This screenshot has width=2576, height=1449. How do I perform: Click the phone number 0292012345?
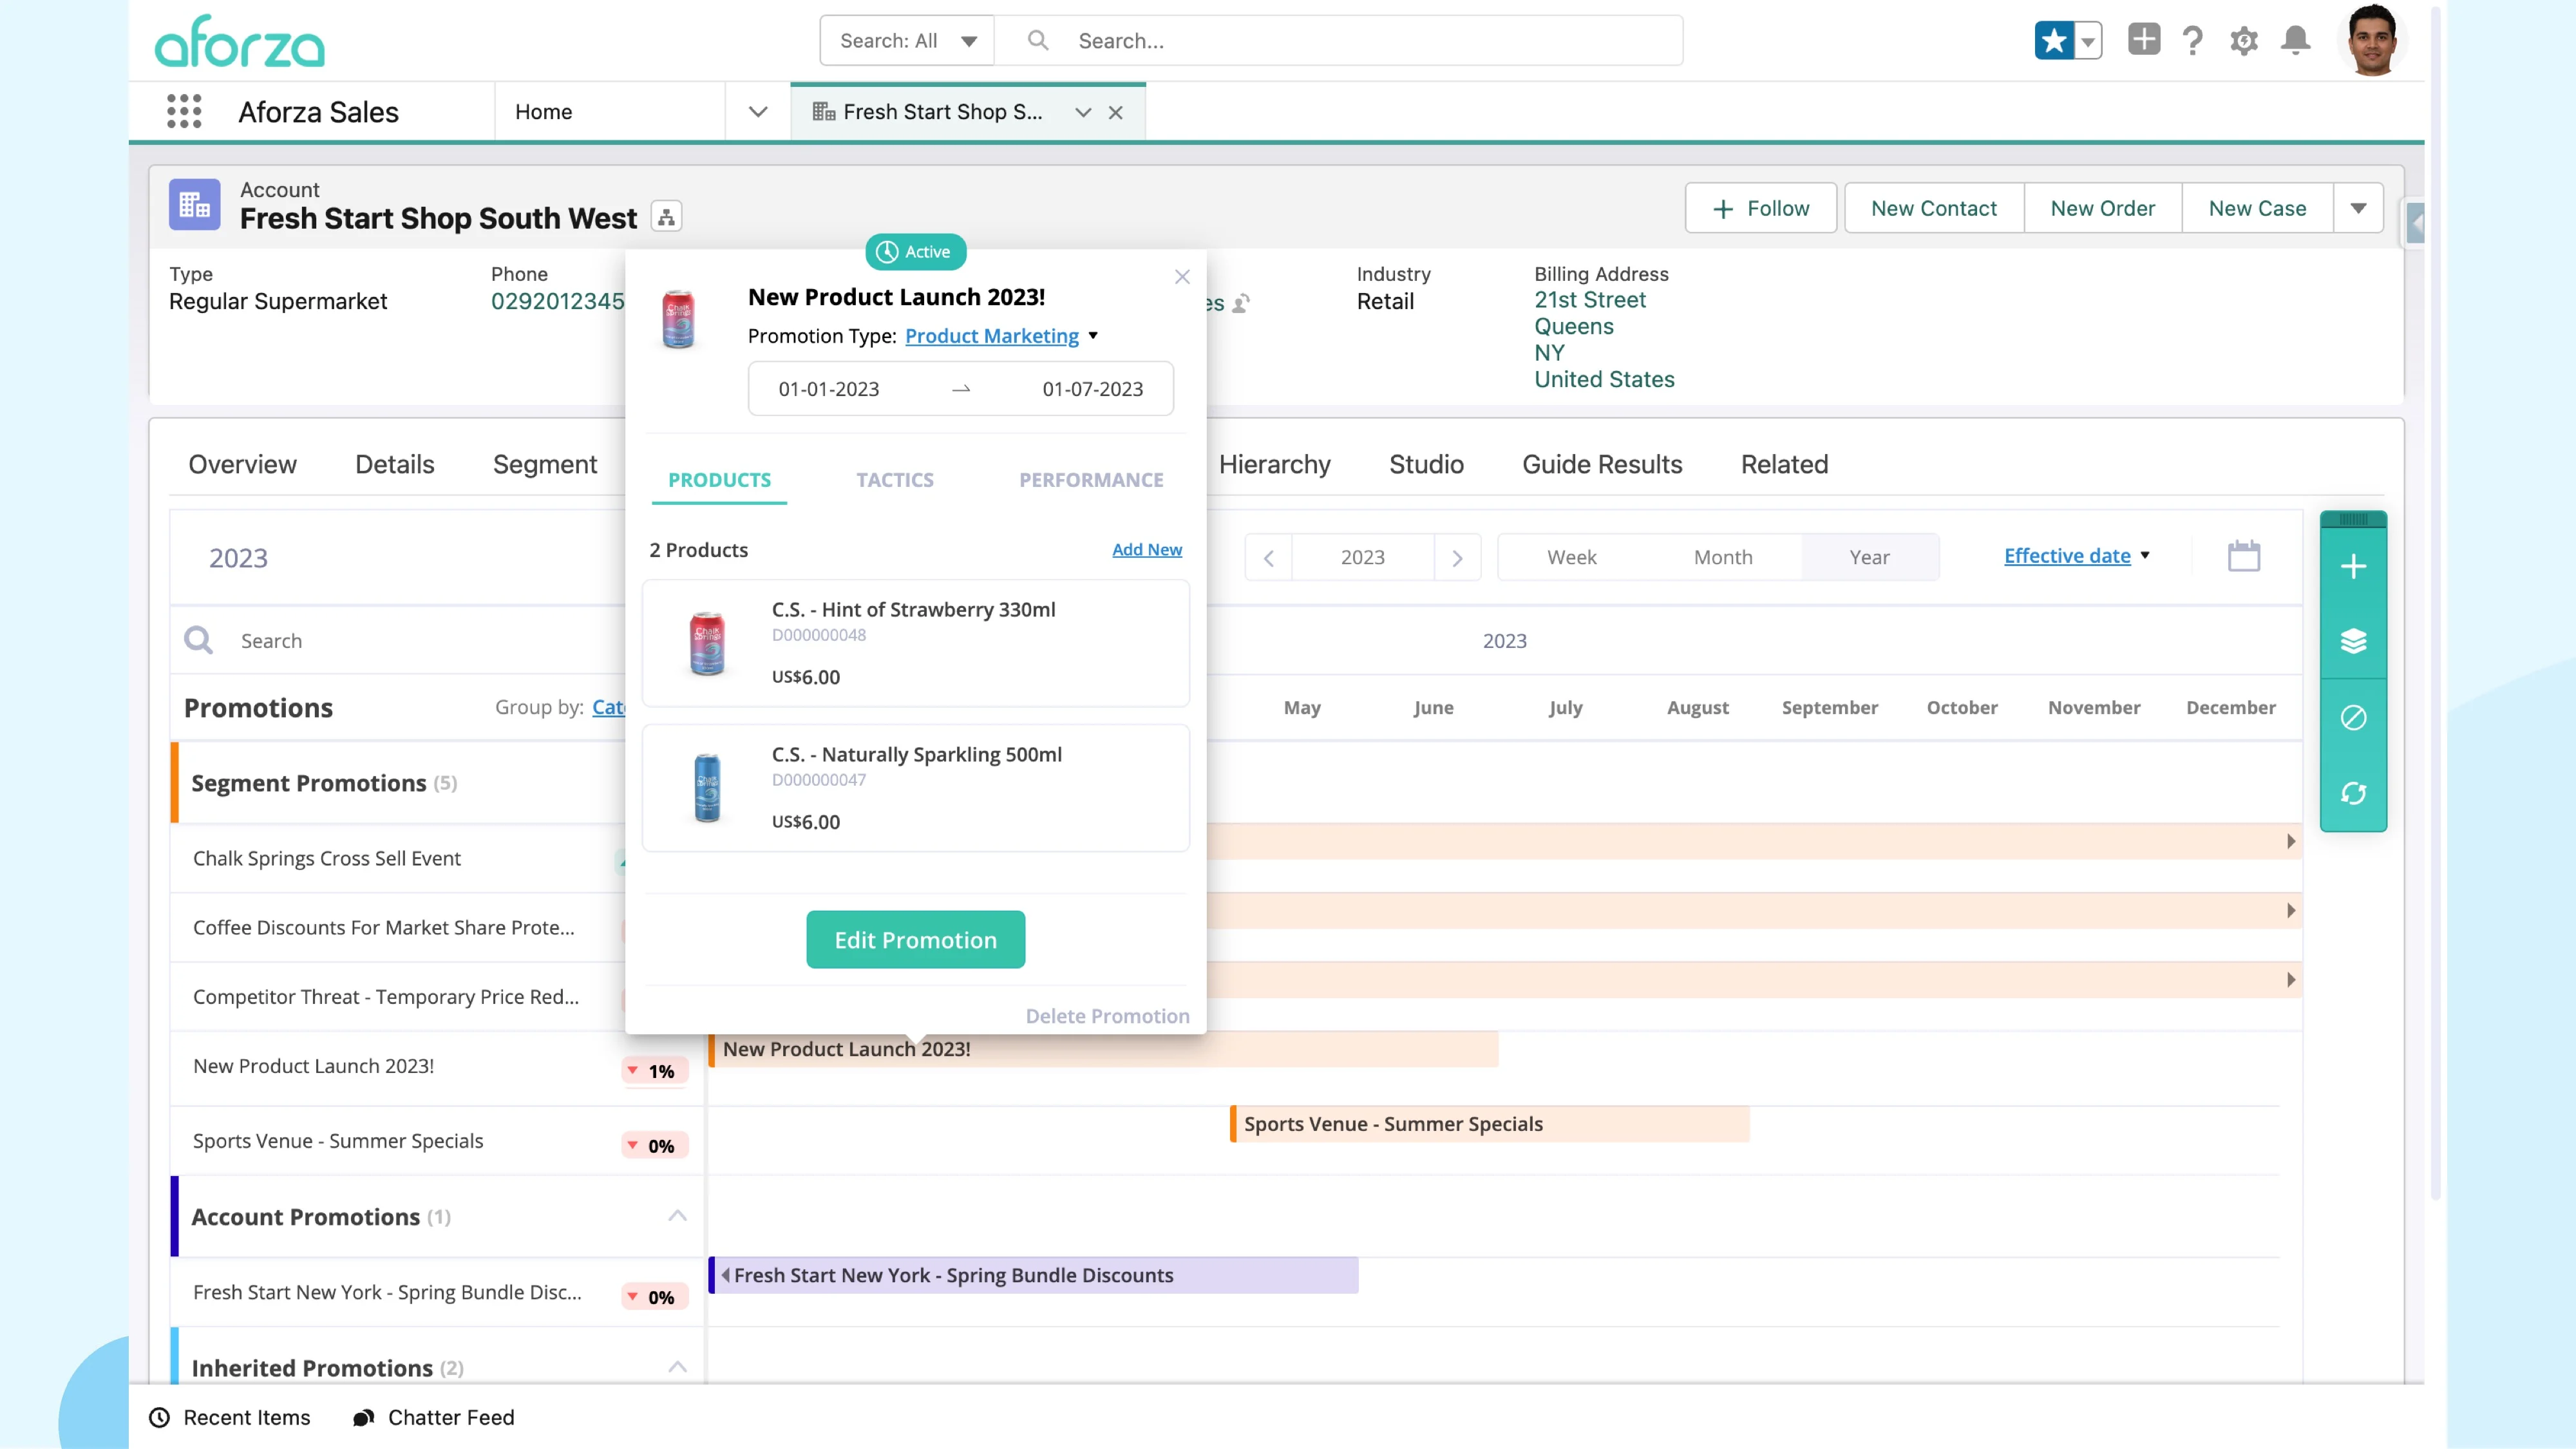point(558,301)
